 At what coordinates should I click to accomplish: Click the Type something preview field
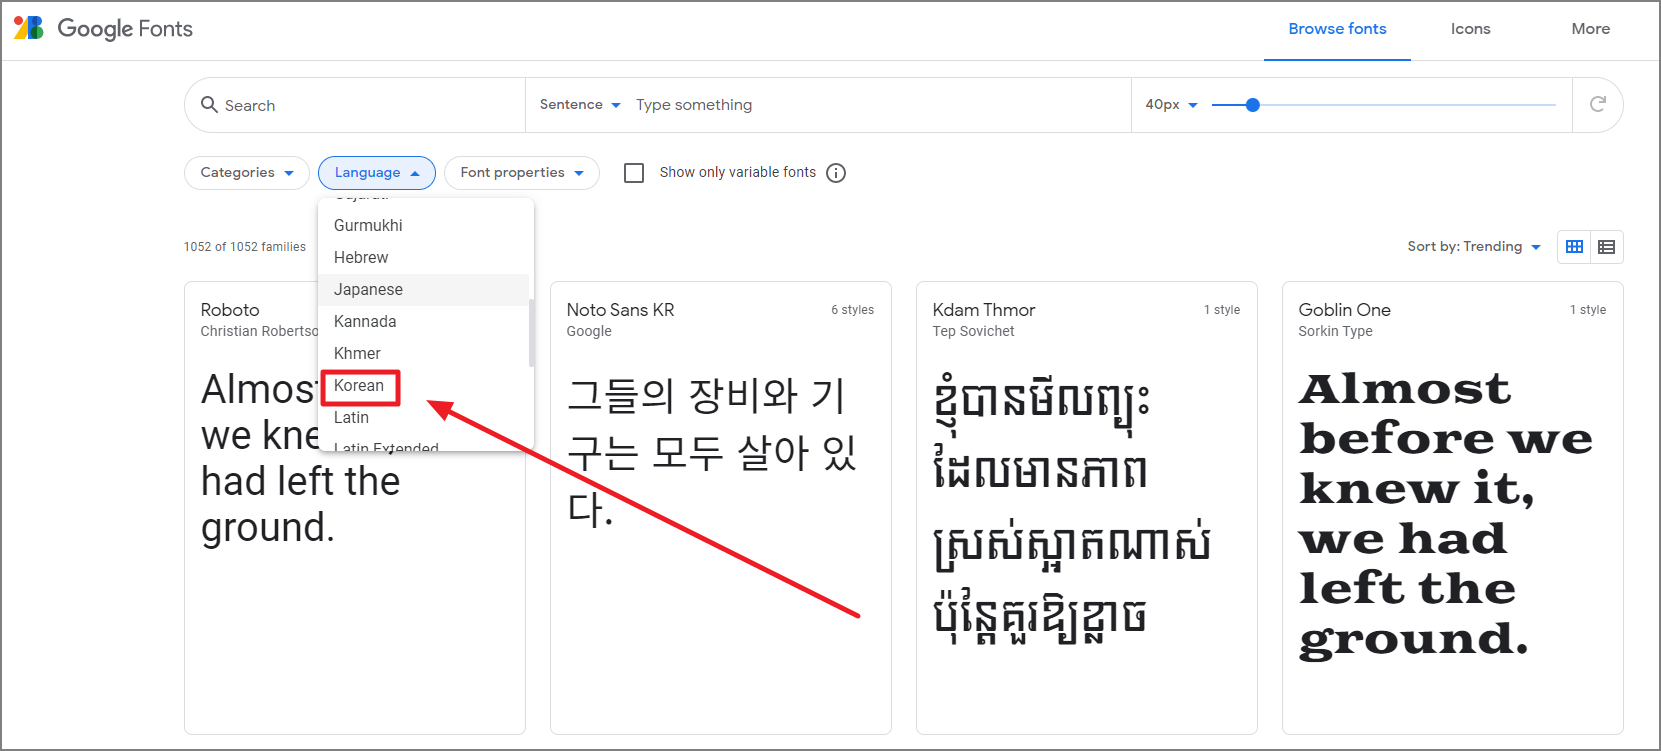point(876,105)
